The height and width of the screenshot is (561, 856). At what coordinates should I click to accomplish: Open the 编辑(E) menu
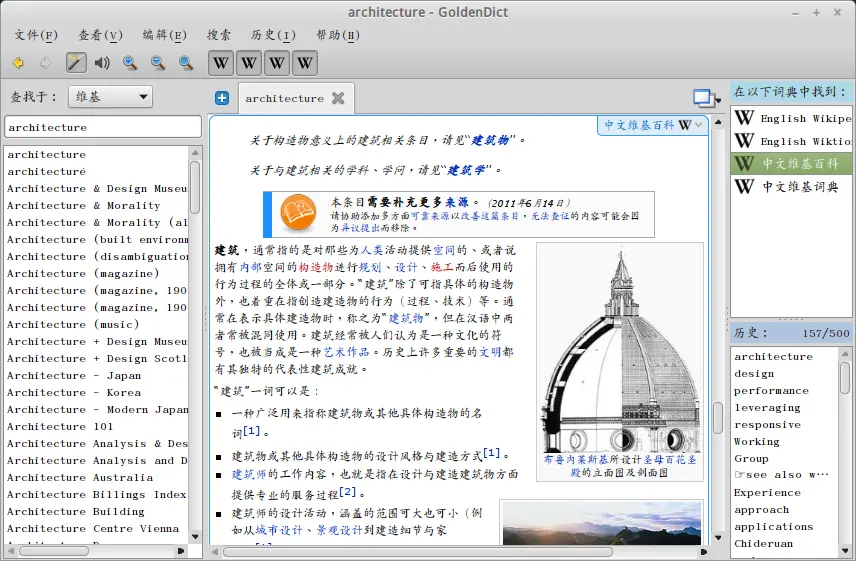[164, 35]
